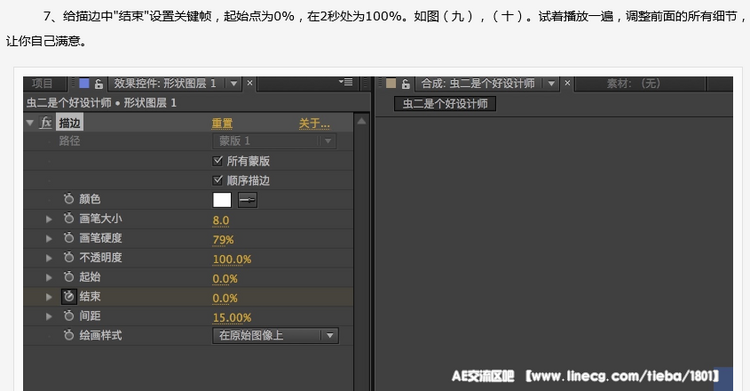The image size is (750, 391).
Task: Click the blue label color square in 效果控件 tab
Action: tap(84, 83)
